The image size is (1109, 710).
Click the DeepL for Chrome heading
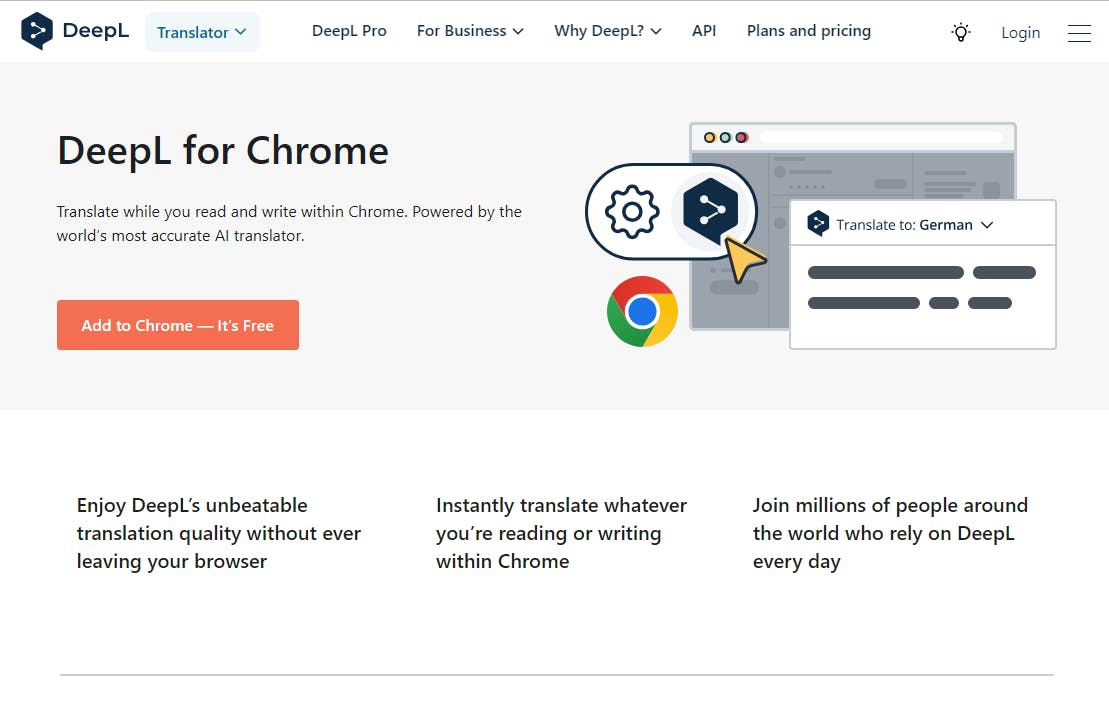223,151
